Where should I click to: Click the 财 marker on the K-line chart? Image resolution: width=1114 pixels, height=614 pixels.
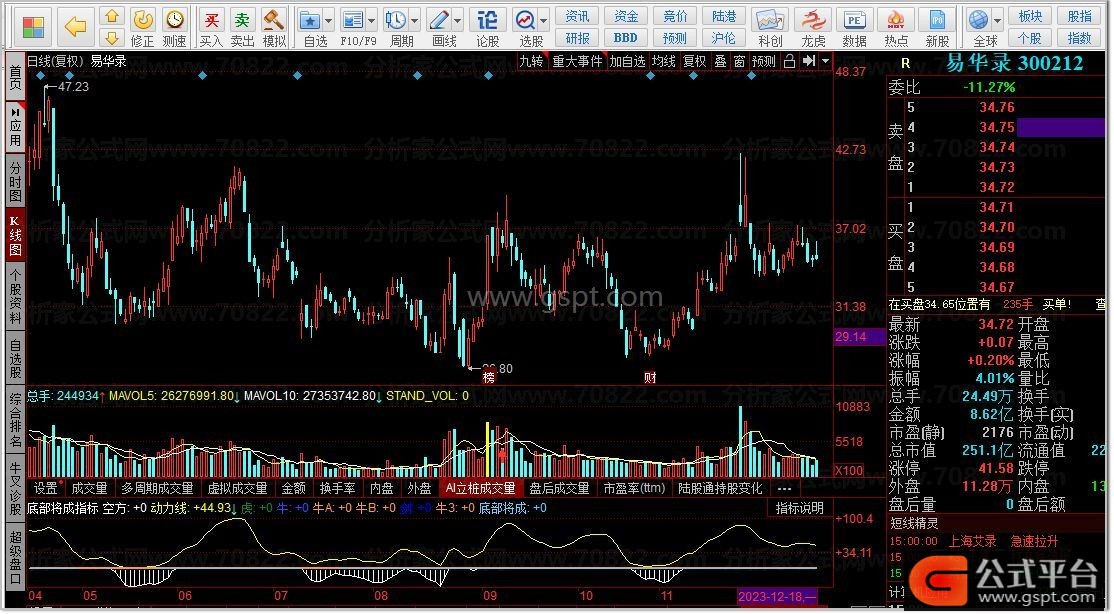[650, 377]
